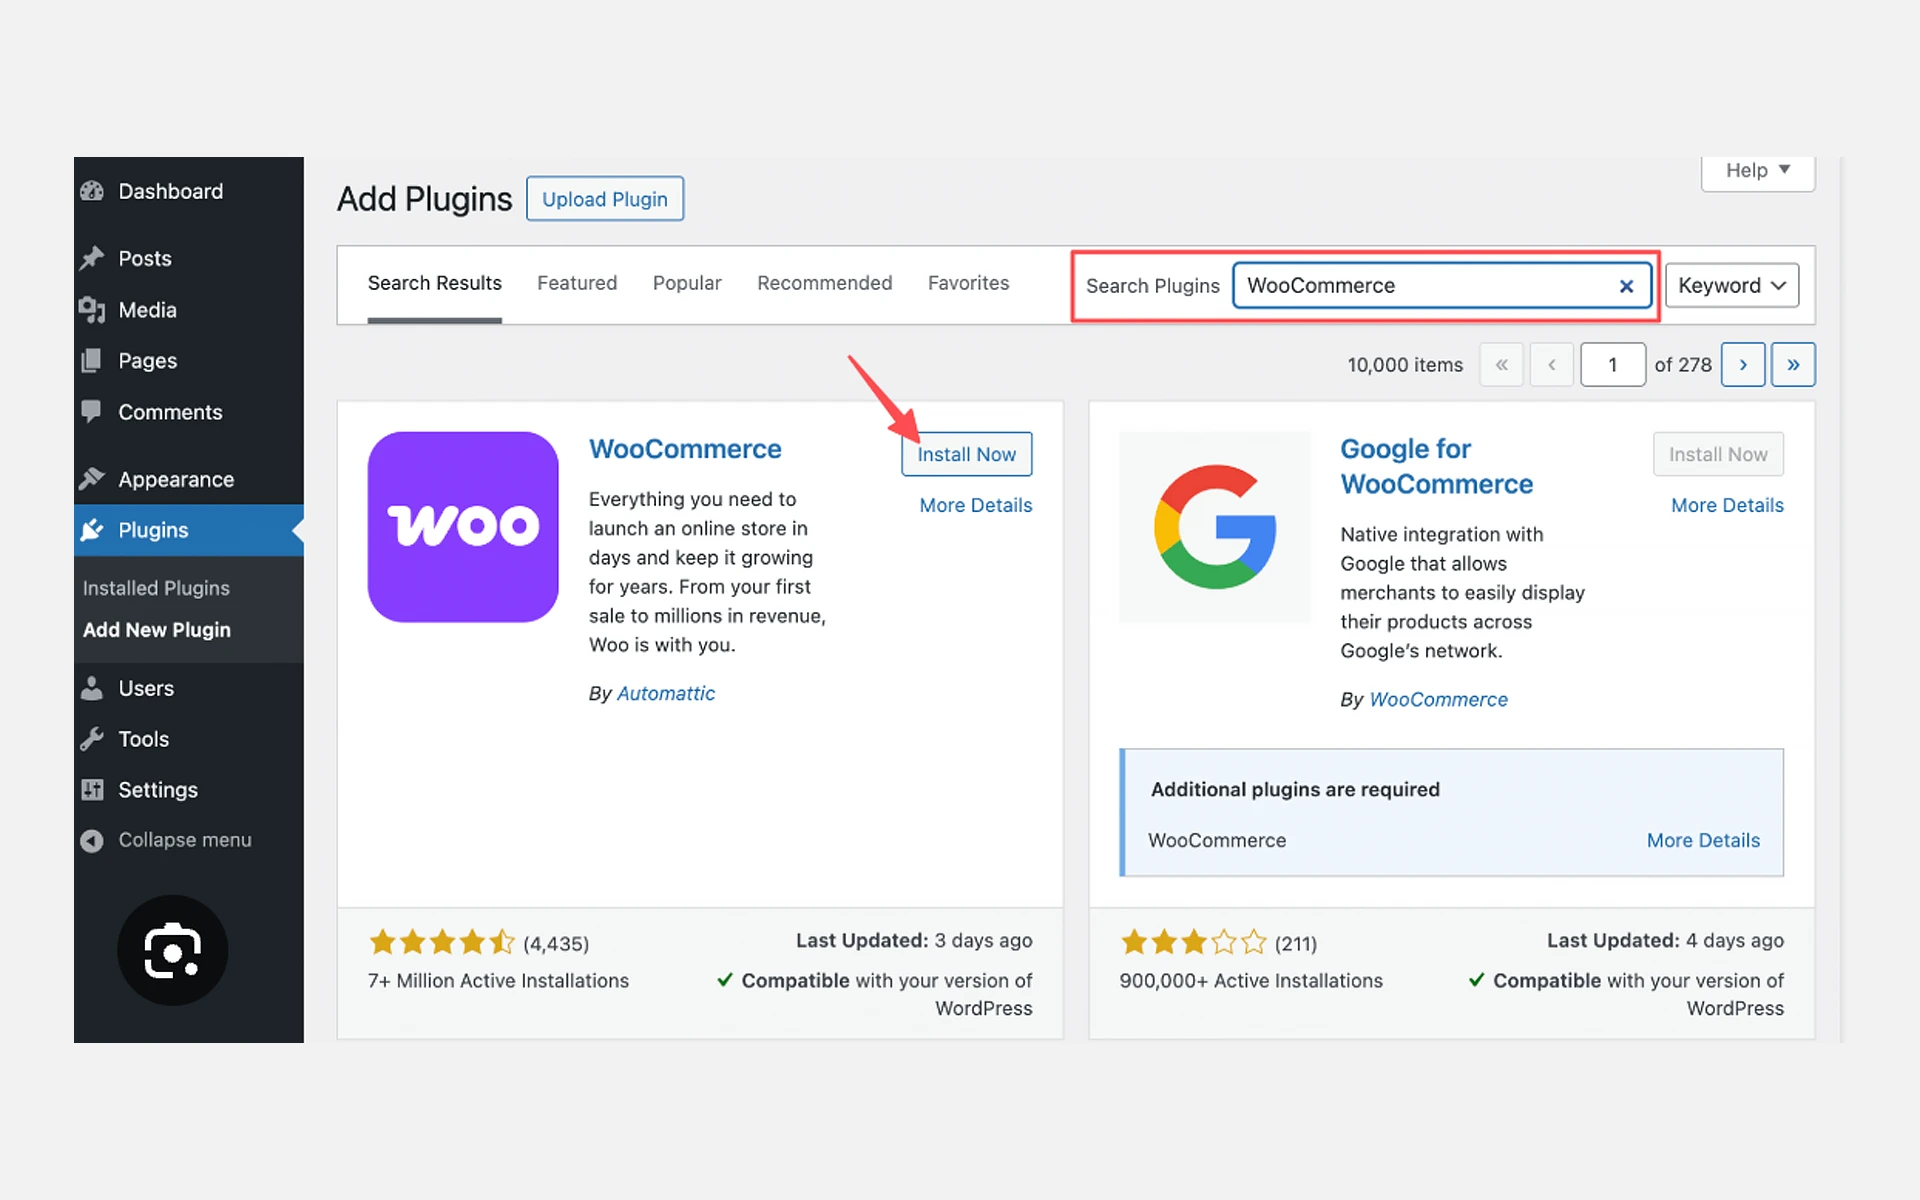The image size is (1920, 1200).
Task: Click the Media library icon
Action: coord(92,310)
